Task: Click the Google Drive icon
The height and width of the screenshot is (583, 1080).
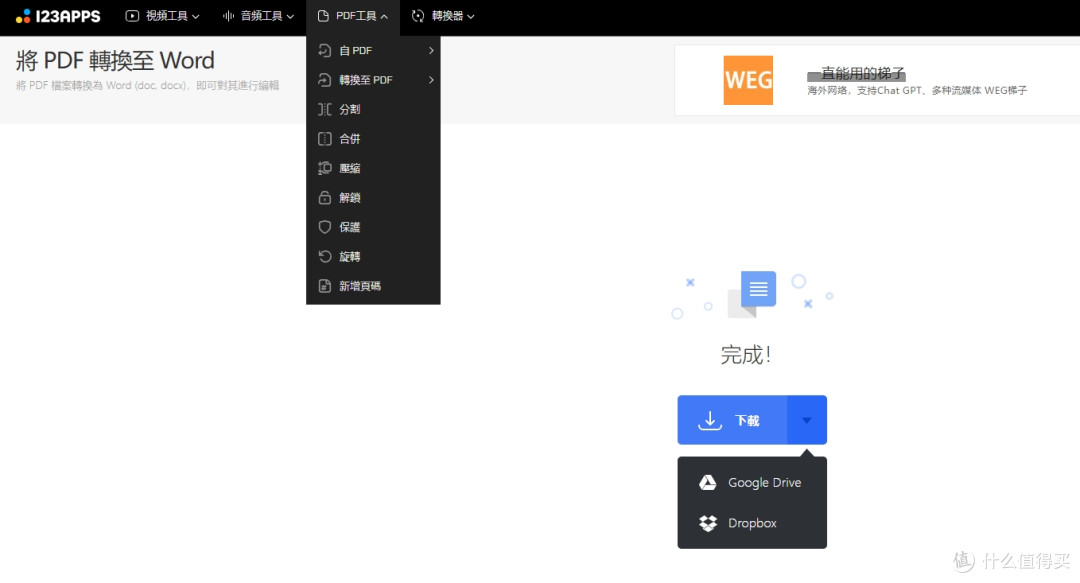Action: pos(708,482)
